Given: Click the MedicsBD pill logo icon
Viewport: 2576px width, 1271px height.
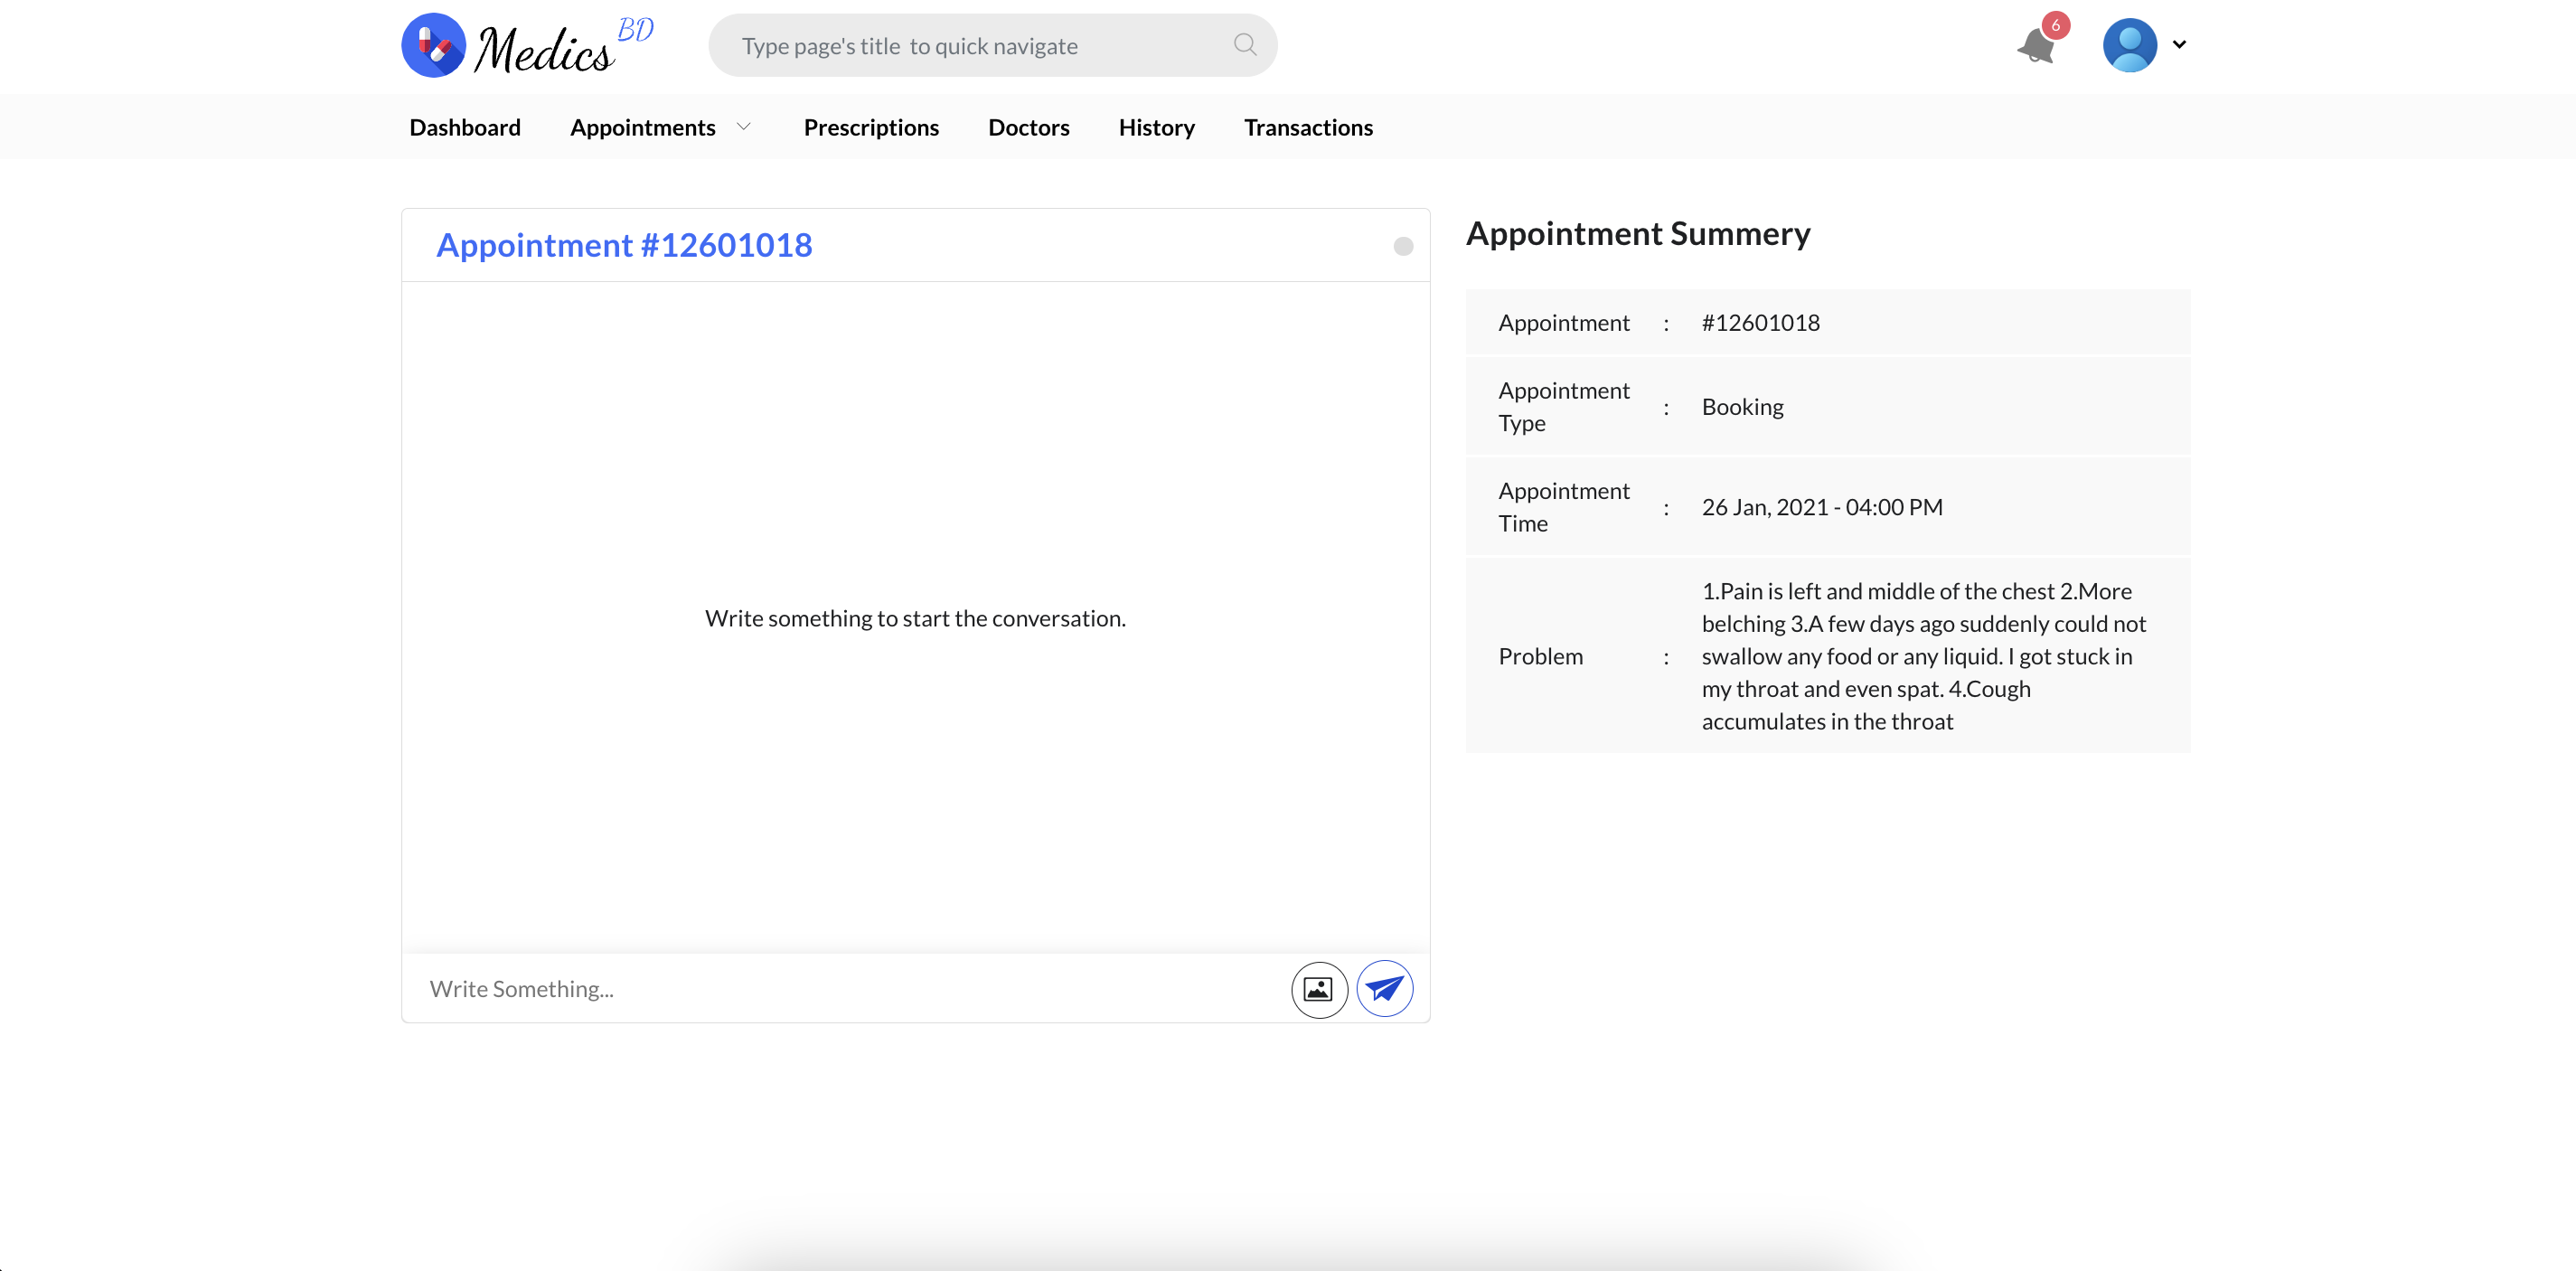Looking at the screenshot, I should point(433,45).
